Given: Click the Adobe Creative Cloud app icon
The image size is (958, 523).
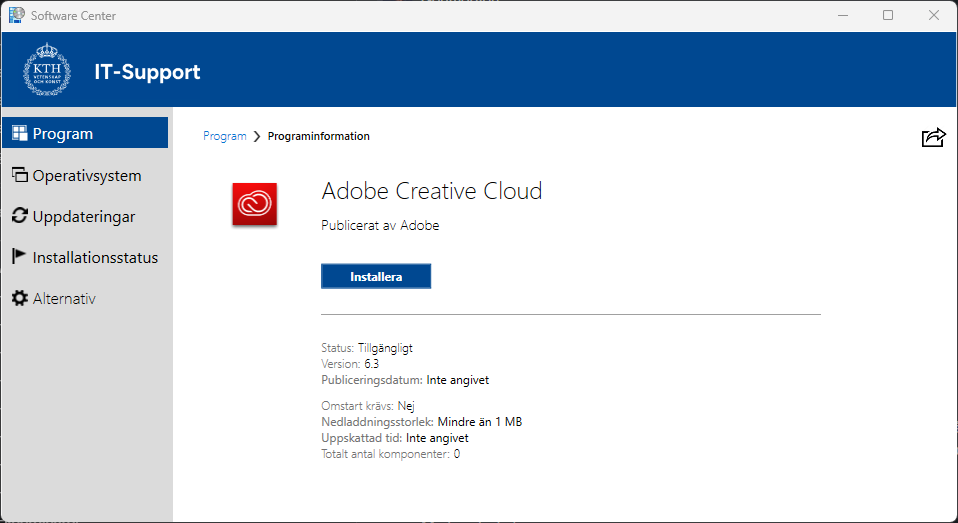Looking at the screenshot, I should 254,204.
